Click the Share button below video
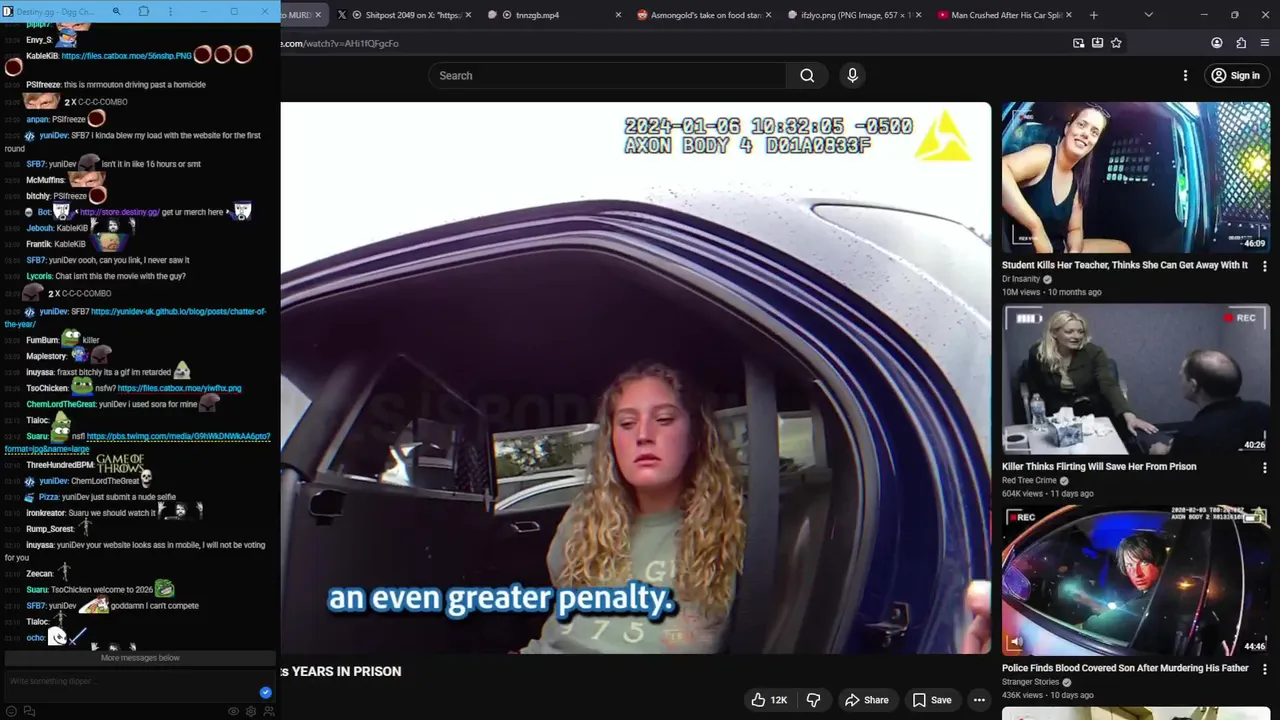The height and width of the screenshot is (720, 1280). 866,700
